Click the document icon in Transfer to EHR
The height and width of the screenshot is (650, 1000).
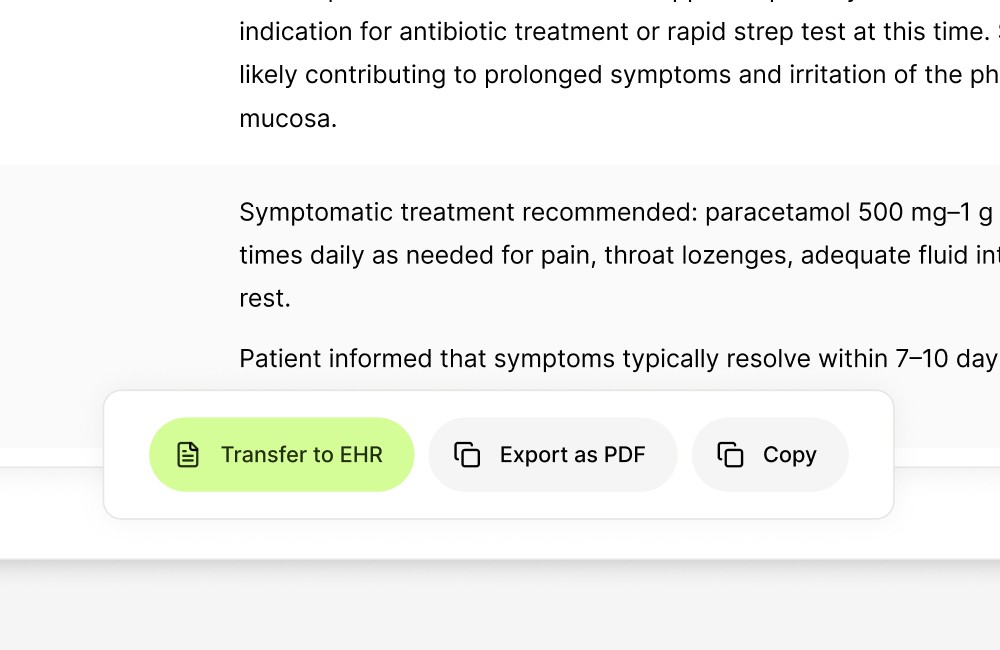pyautogui.click(x=188, y=455)
